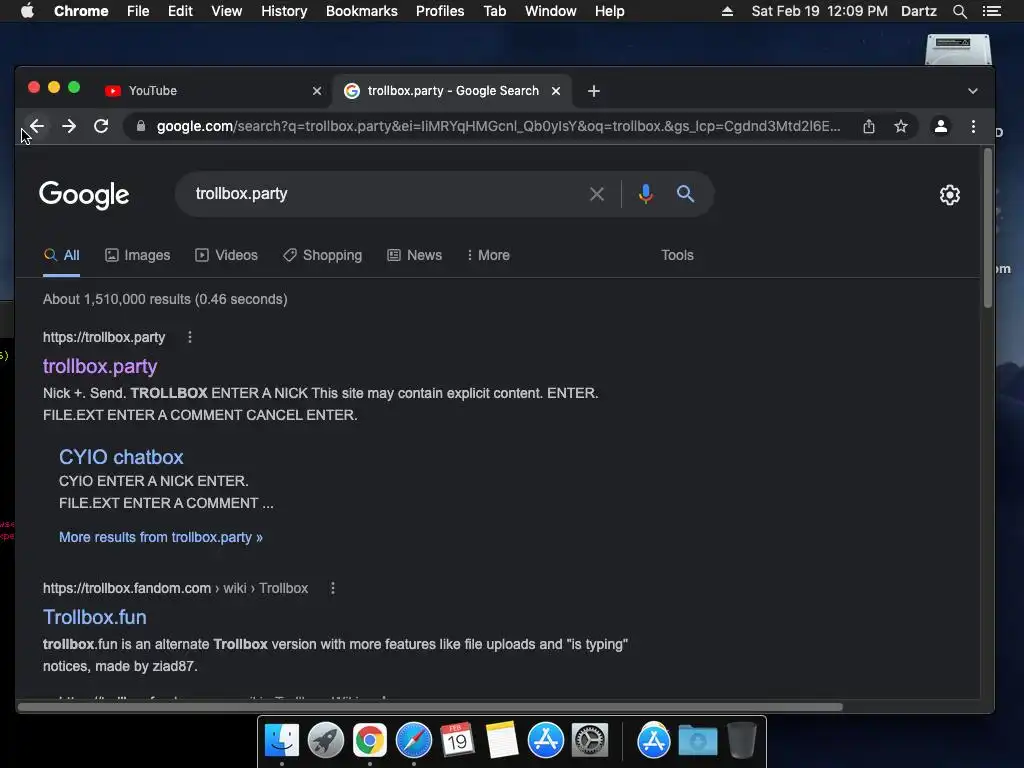
Task: Open the blue Downloads folder in Dock
Action: click(x=697, y=740)
